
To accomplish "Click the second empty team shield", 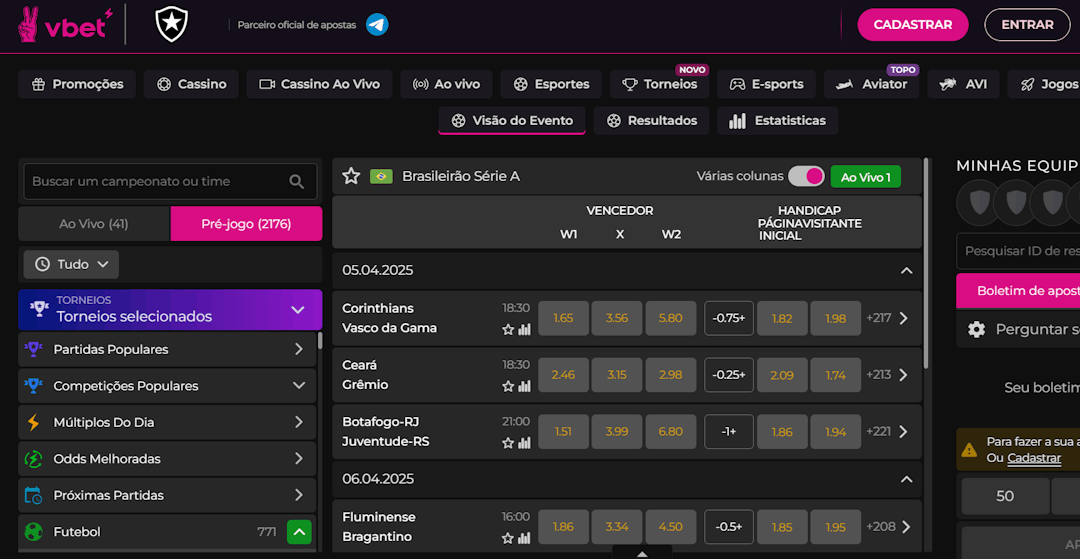I will tap(1015, 202).
